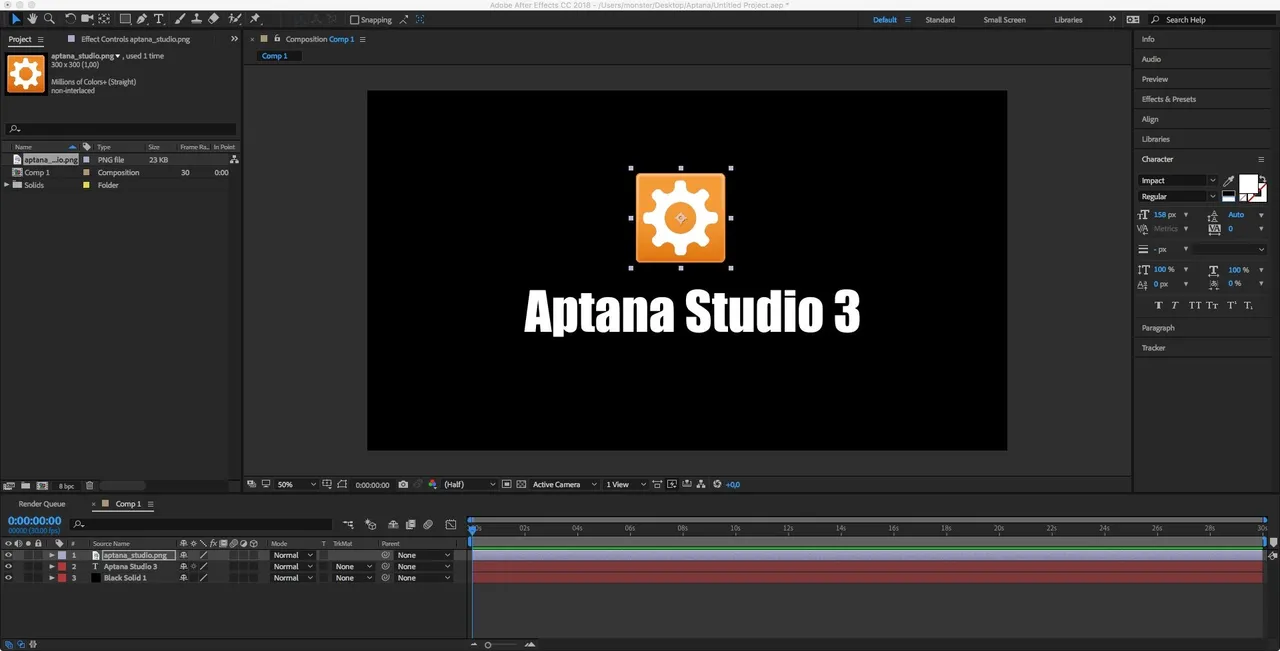Toggle Faux Italic text style
This screenshot has width=1280, height=651.
click(x=1175, y=305)
